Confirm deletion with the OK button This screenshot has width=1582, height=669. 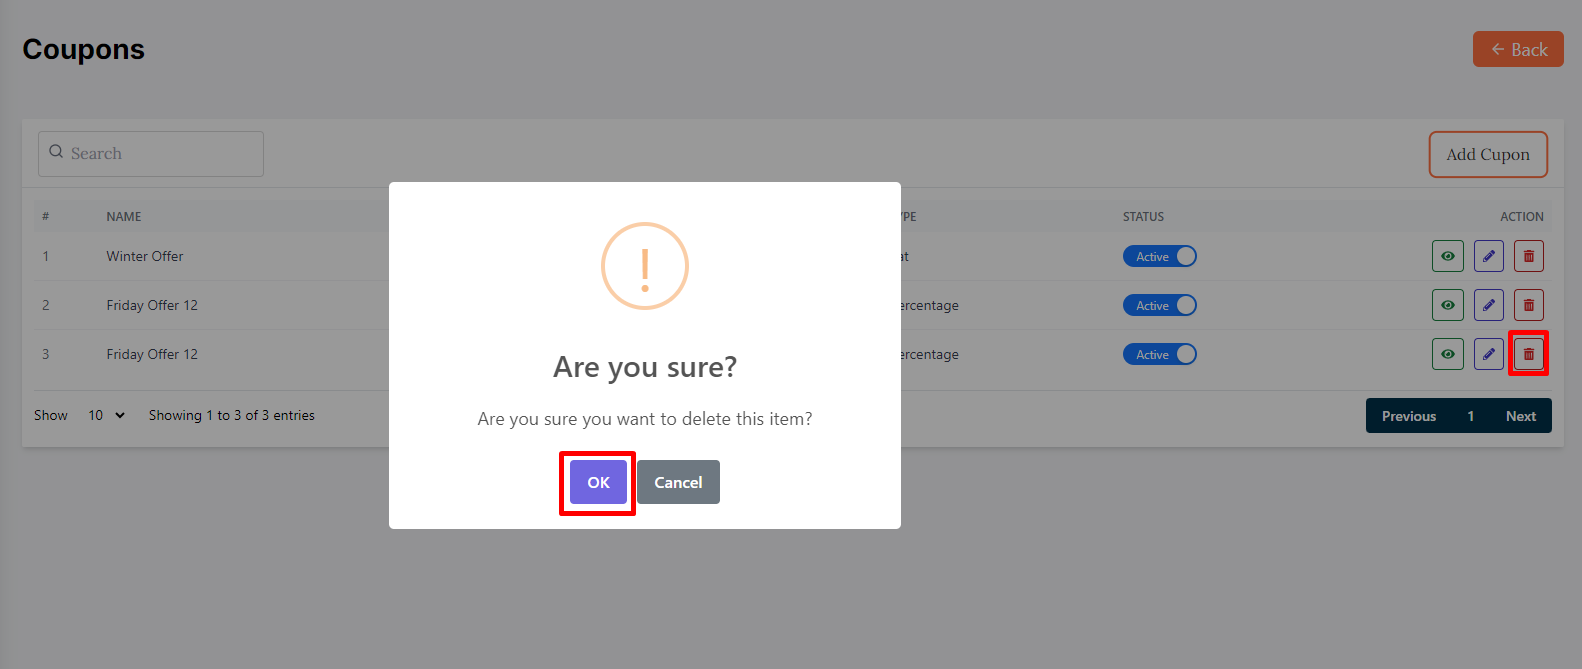click(598, 482)
